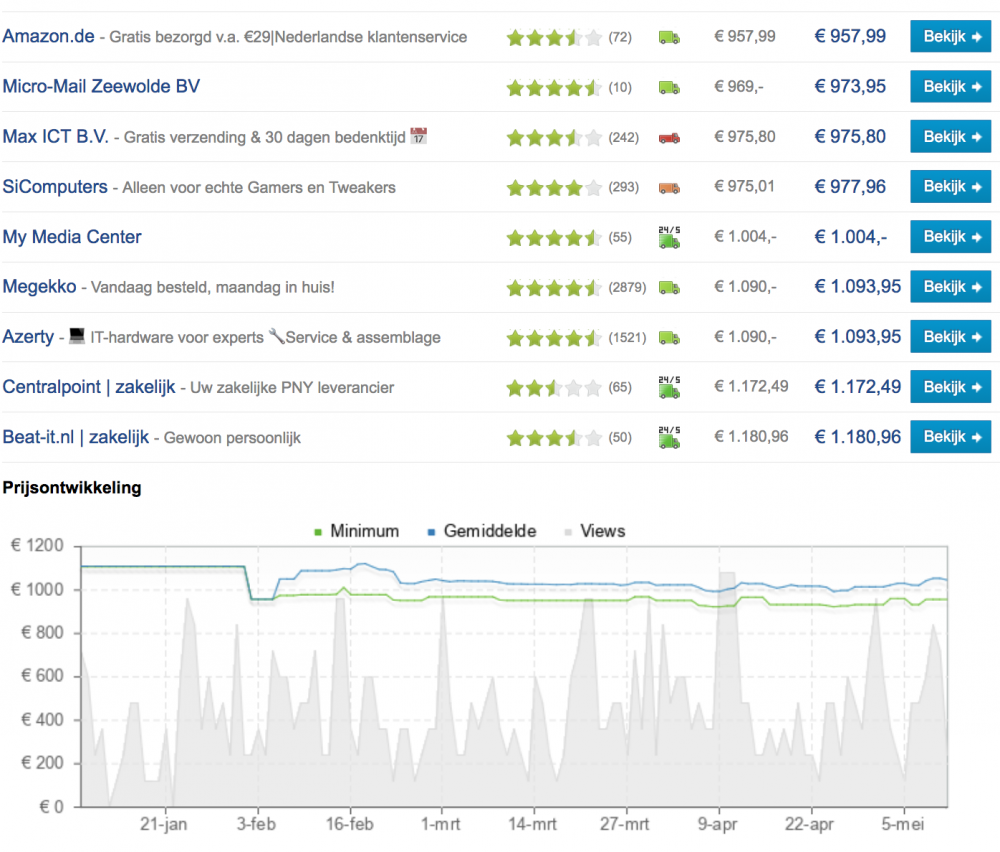
Task: Toggle the Views series in chart legend
Action: tap(595, 531)
